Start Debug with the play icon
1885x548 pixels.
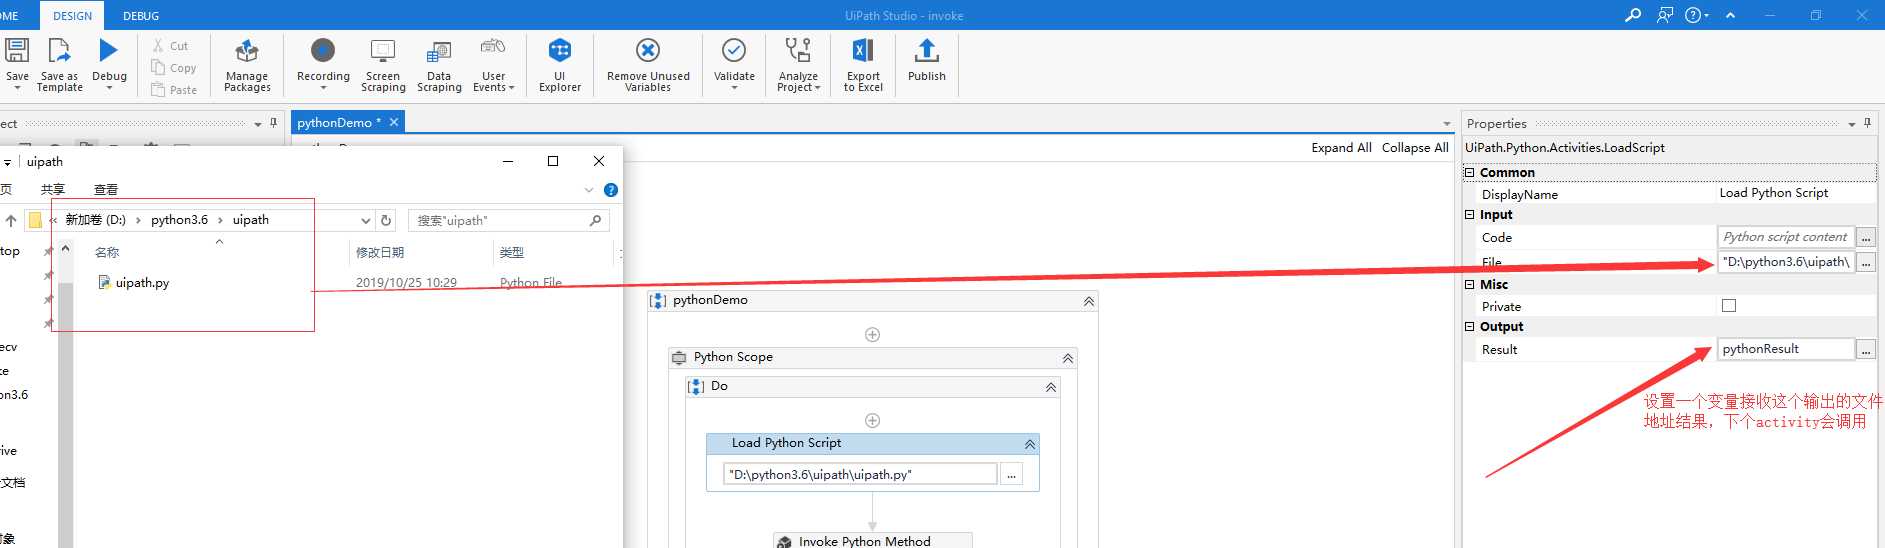(109, 50)
